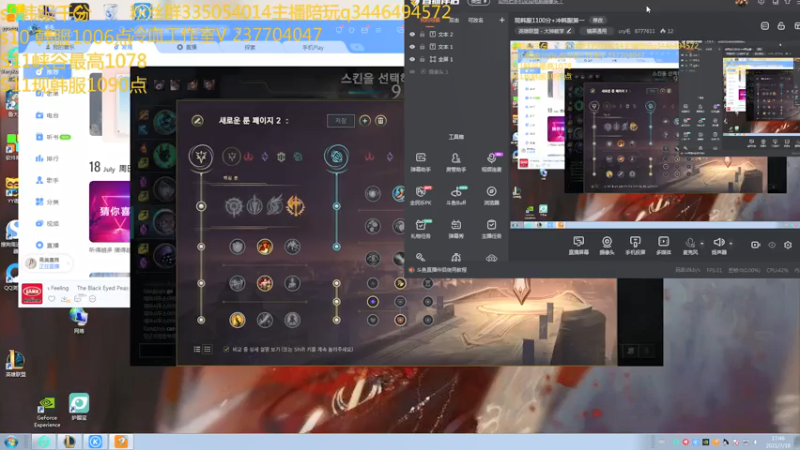
Task: Click the 저장 save button
Action: tap(341, 121)
